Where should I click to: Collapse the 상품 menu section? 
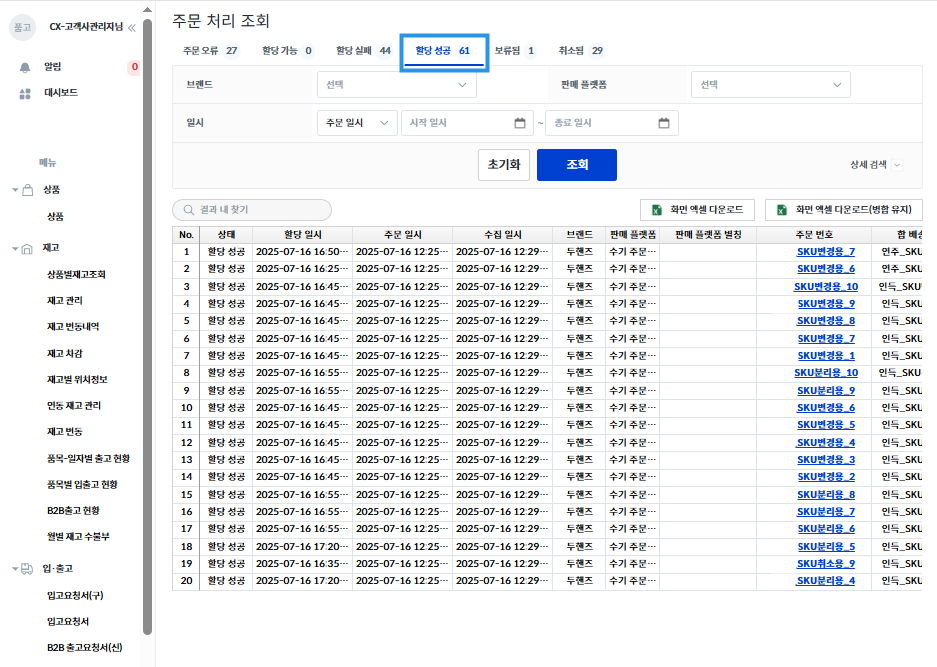pos(15,190)
